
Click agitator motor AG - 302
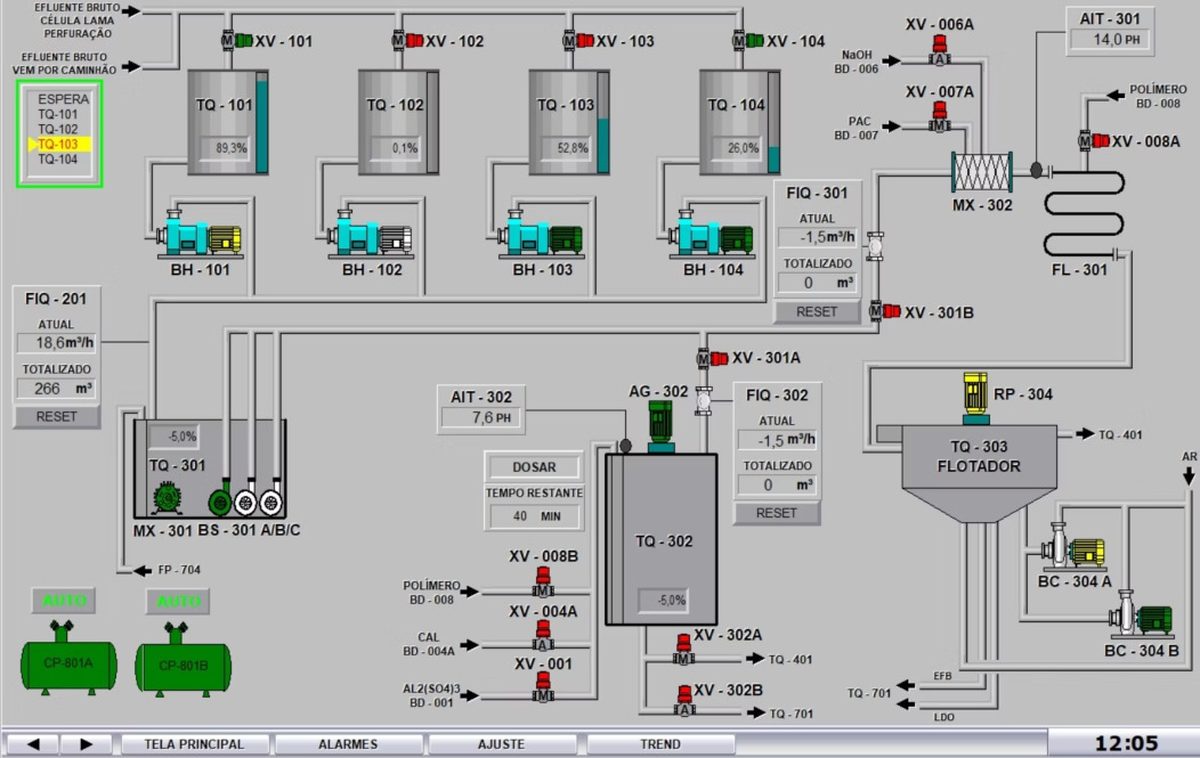(x=661, y=426)
